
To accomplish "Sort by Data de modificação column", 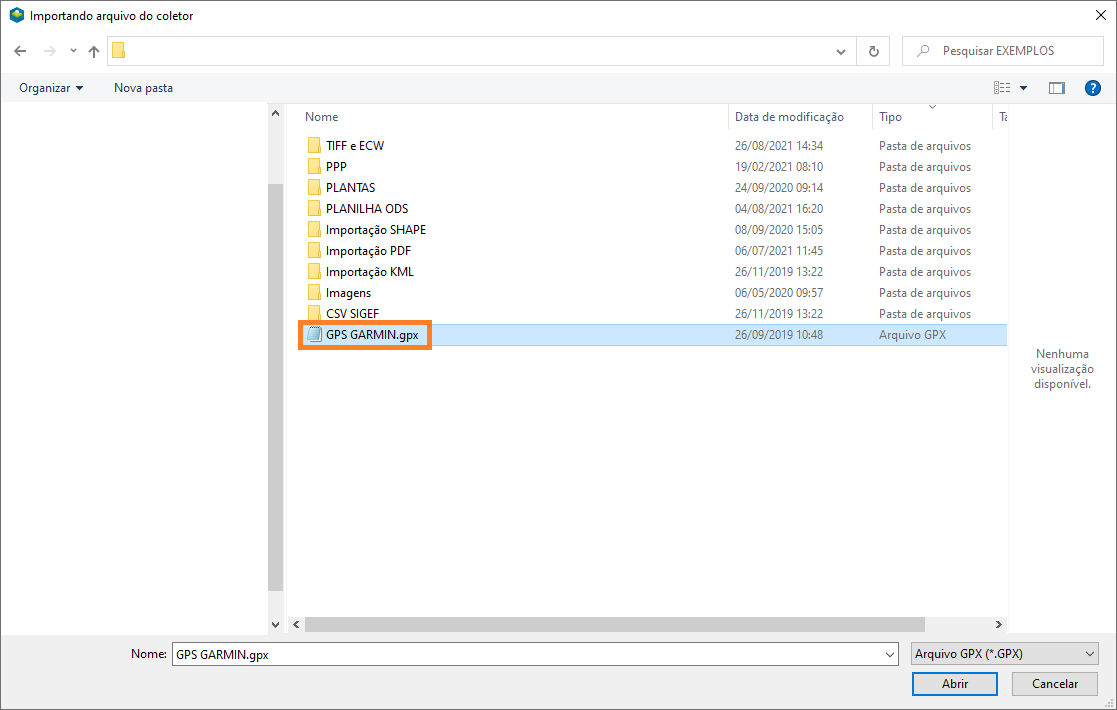I will [x=789, y=117].
